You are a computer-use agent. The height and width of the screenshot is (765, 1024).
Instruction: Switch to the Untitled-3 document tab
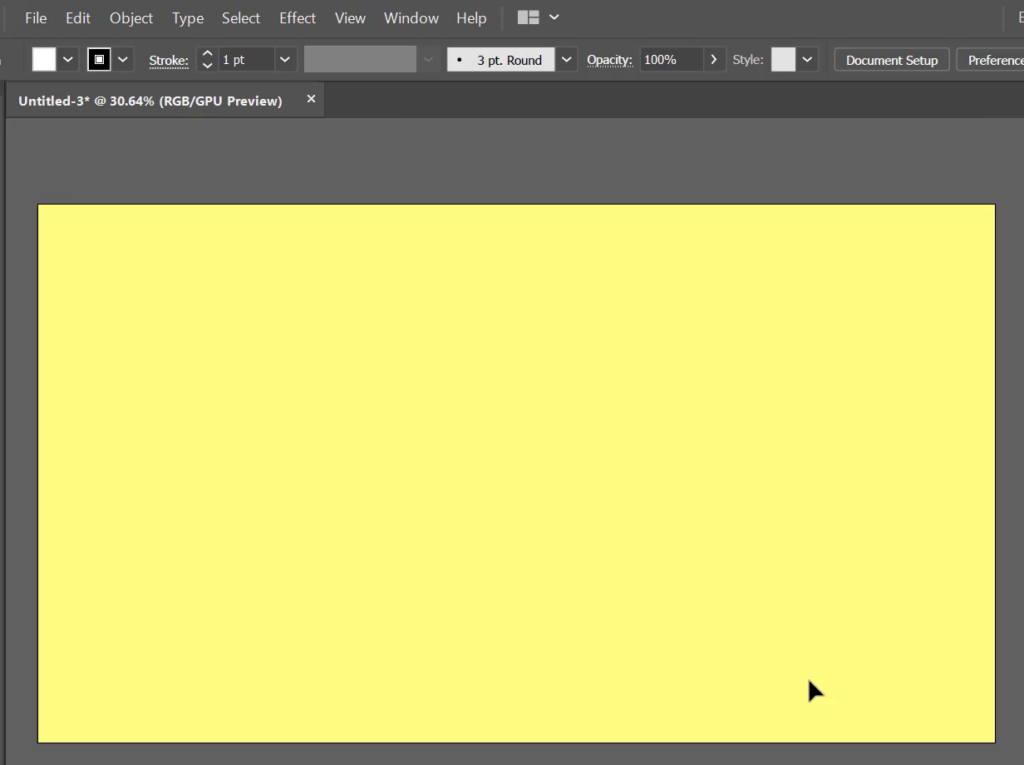tap(150, 99)
